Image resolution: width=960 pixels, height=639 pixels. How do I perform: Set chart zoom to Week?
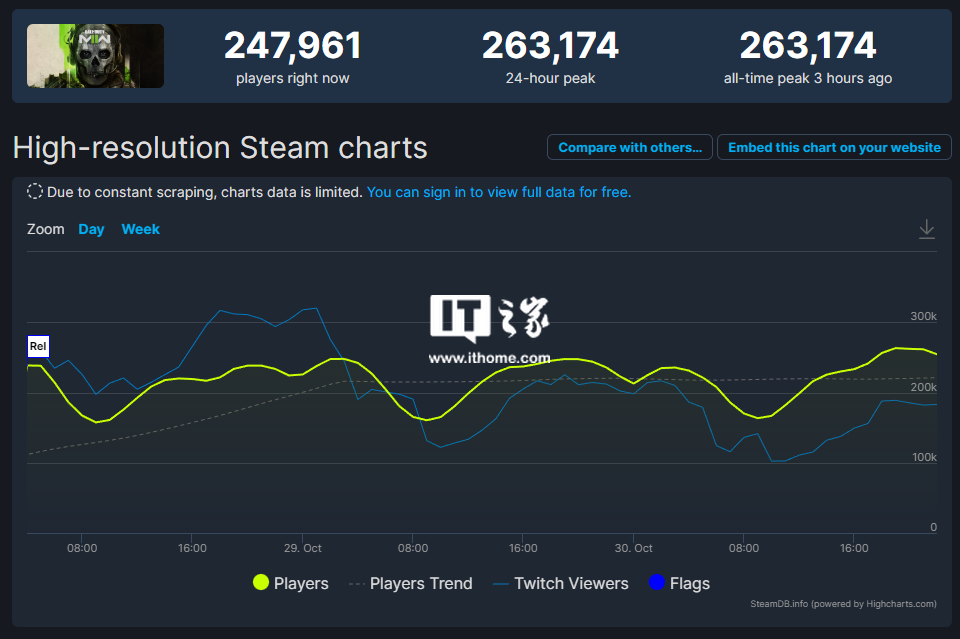coord(140,229)
